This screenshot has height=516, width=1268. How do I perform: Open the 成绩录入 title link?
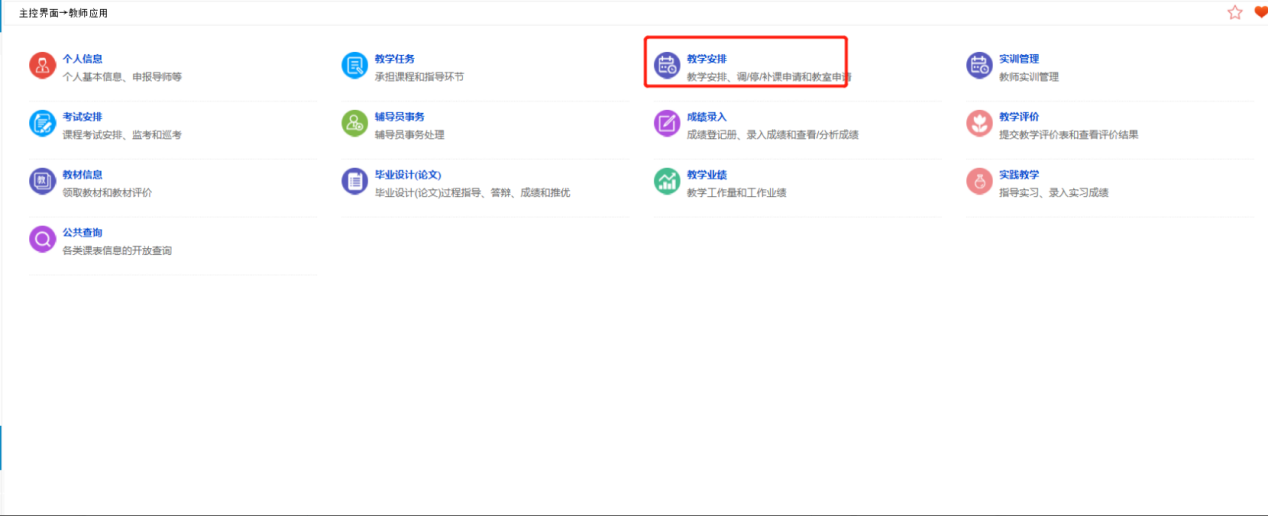706,117
